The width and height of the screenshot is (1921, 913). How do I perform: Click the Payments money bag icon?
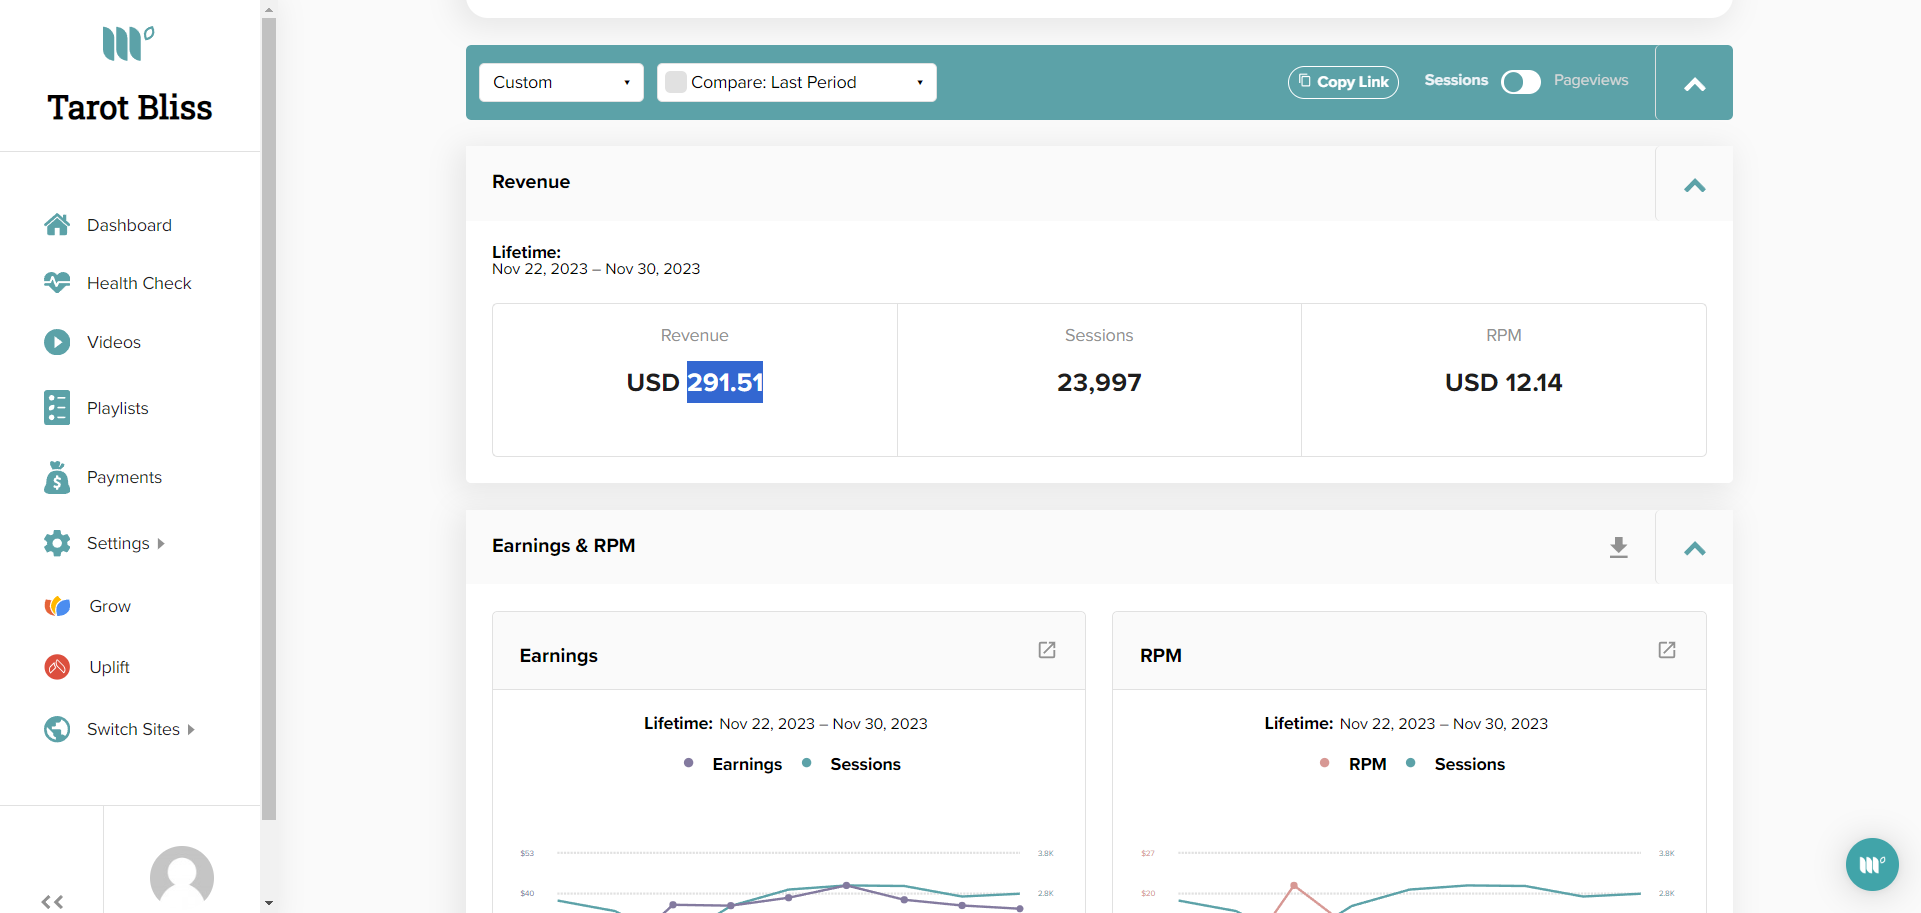[57, 477]
